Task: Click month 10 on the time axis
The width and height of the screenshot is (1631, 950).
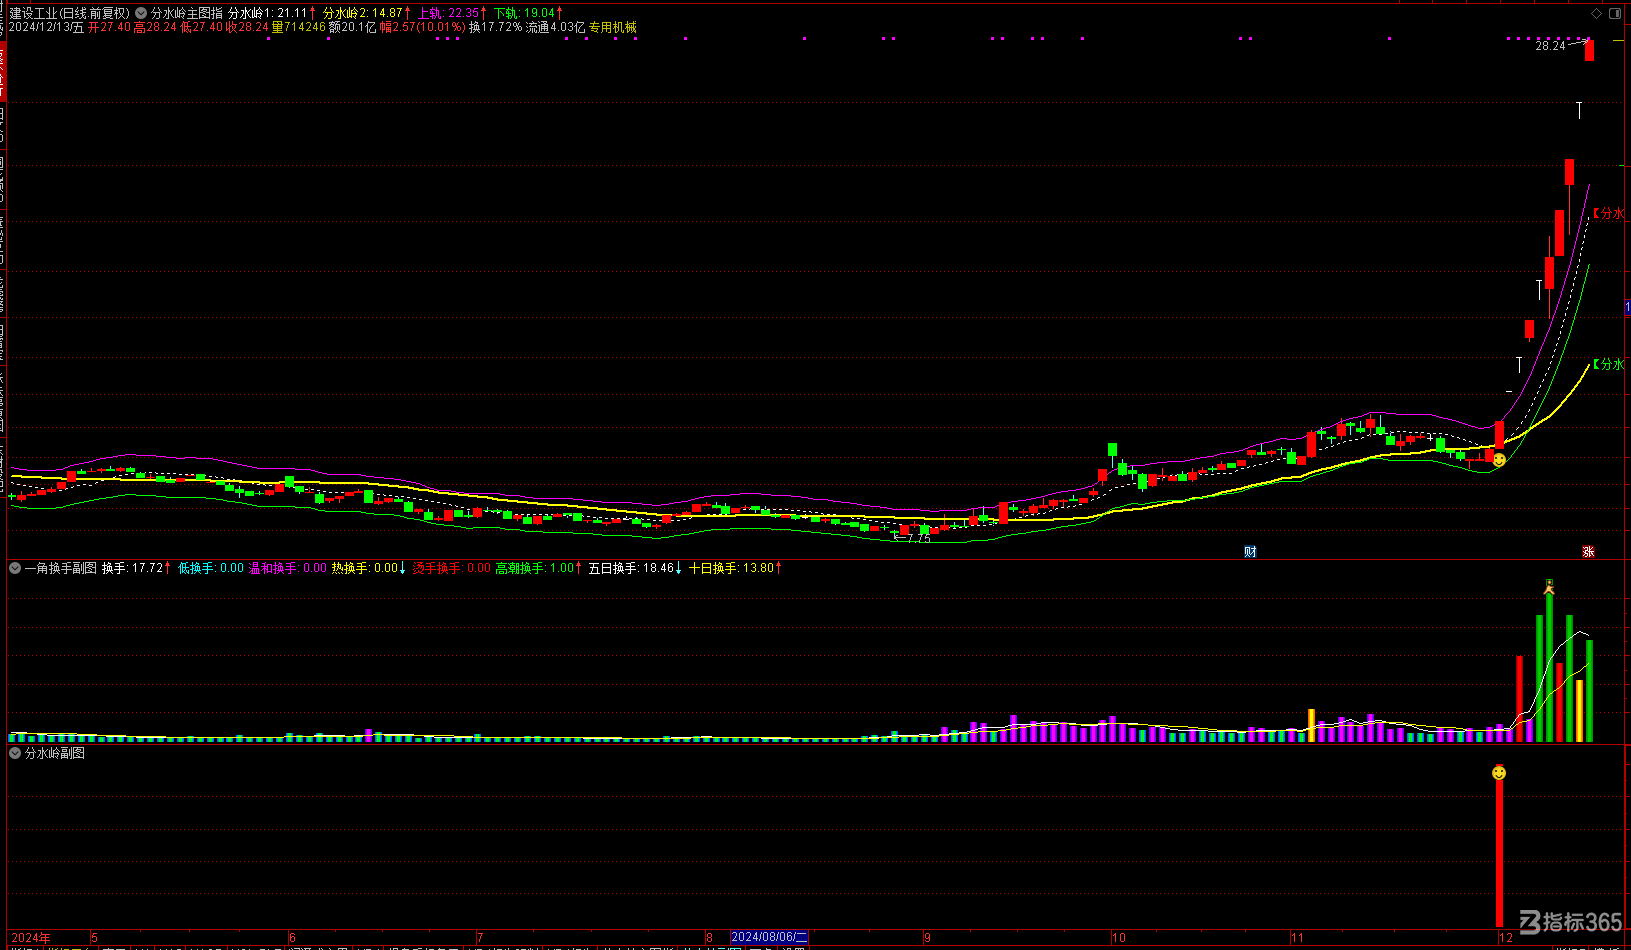Action: click(1119, 937)
